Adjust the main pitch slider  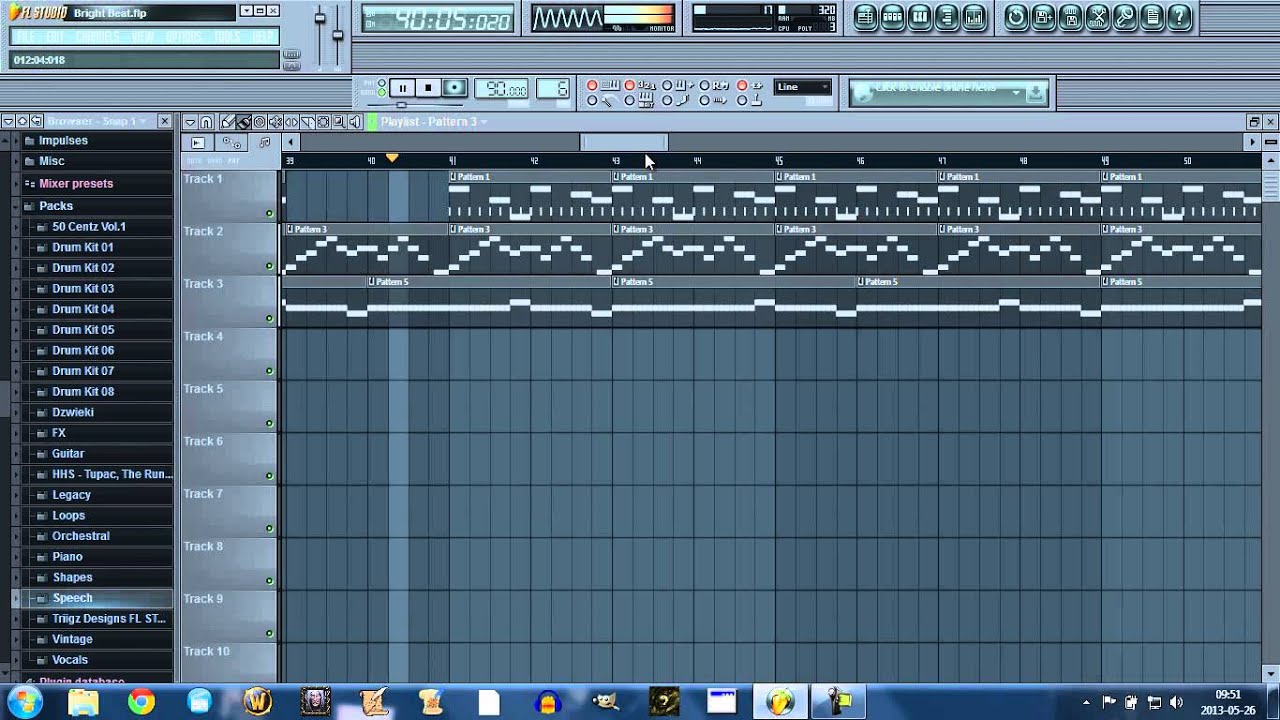pyautogui.click(x=338, y=35)
